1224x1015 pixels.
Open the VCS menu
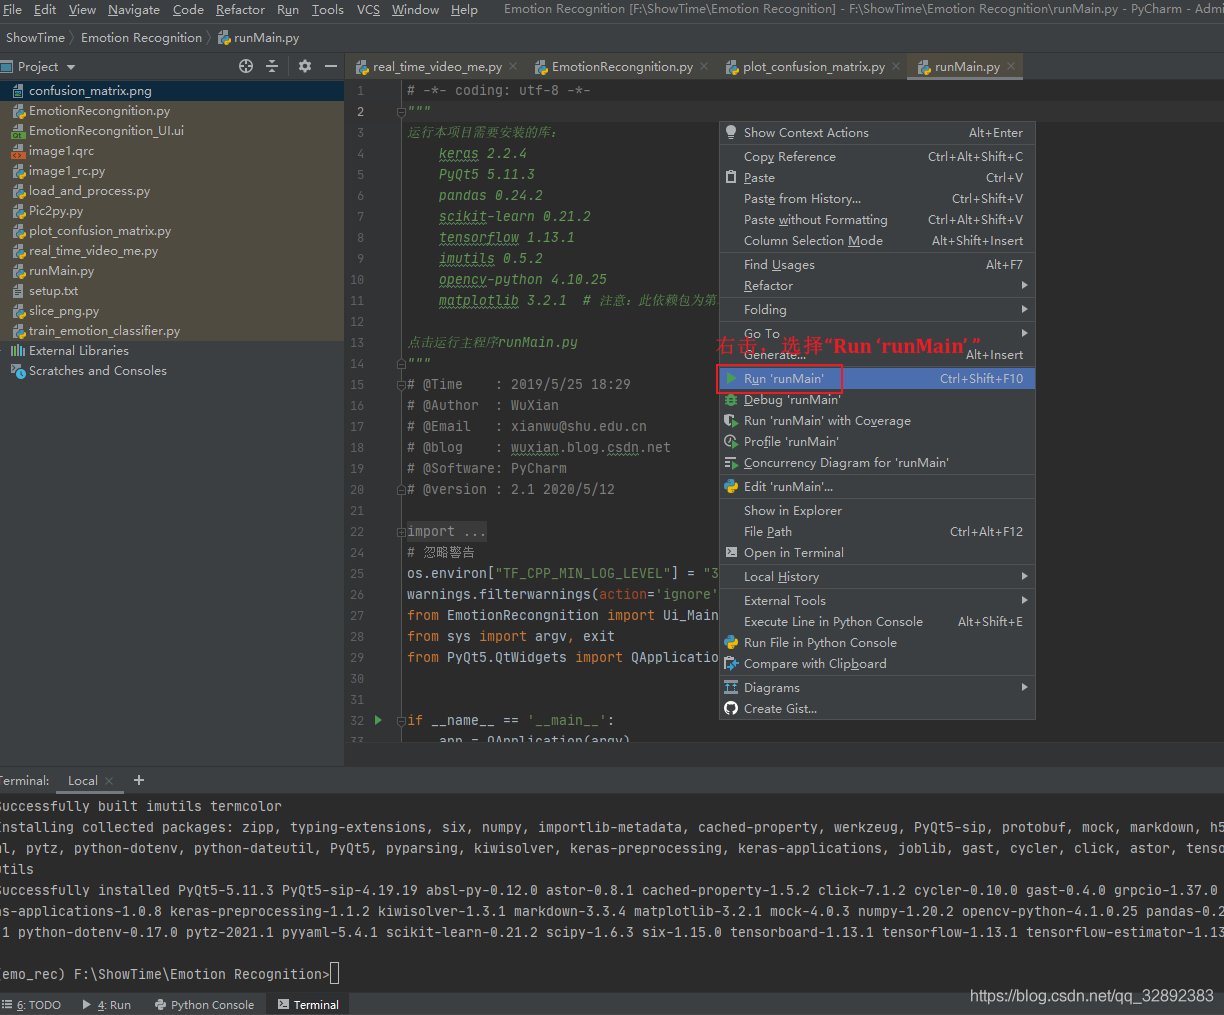pos(368,10)
